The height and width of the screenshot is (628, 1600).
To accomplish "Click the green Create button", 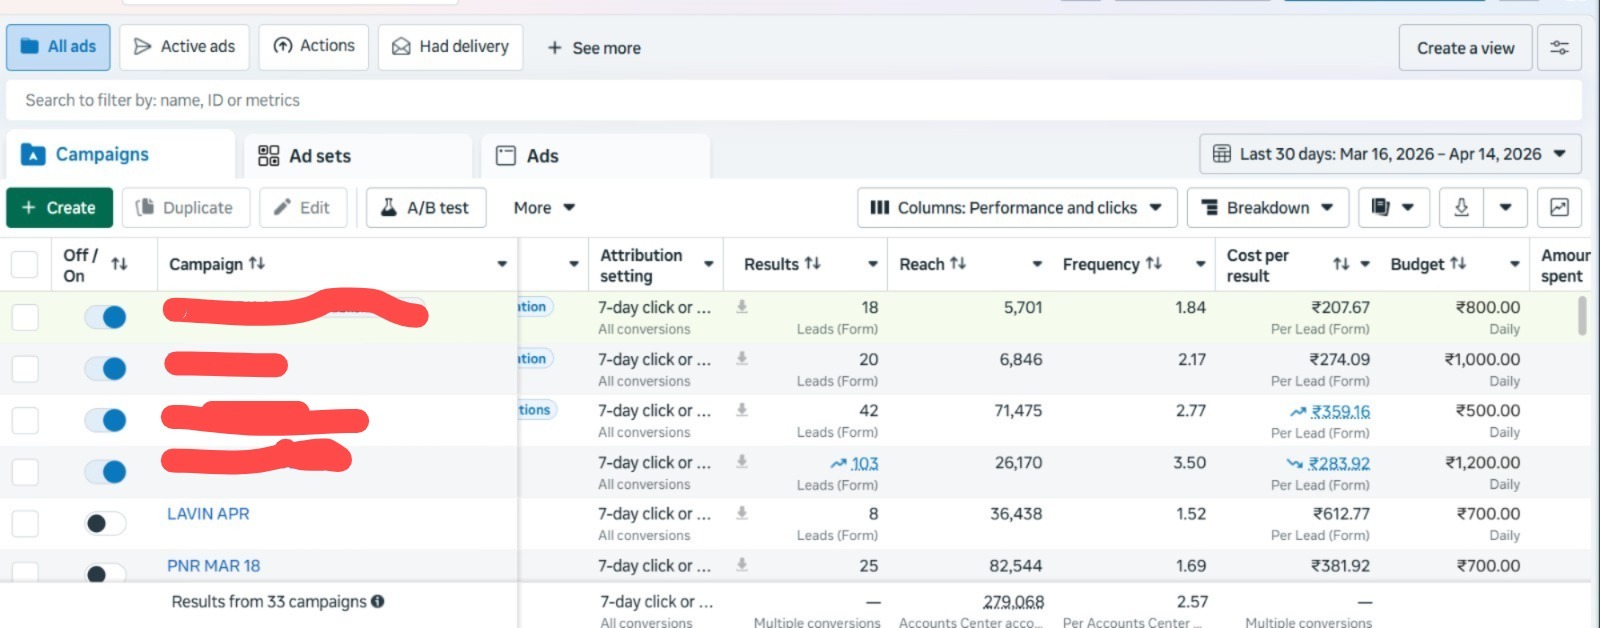I will [59, 207].
